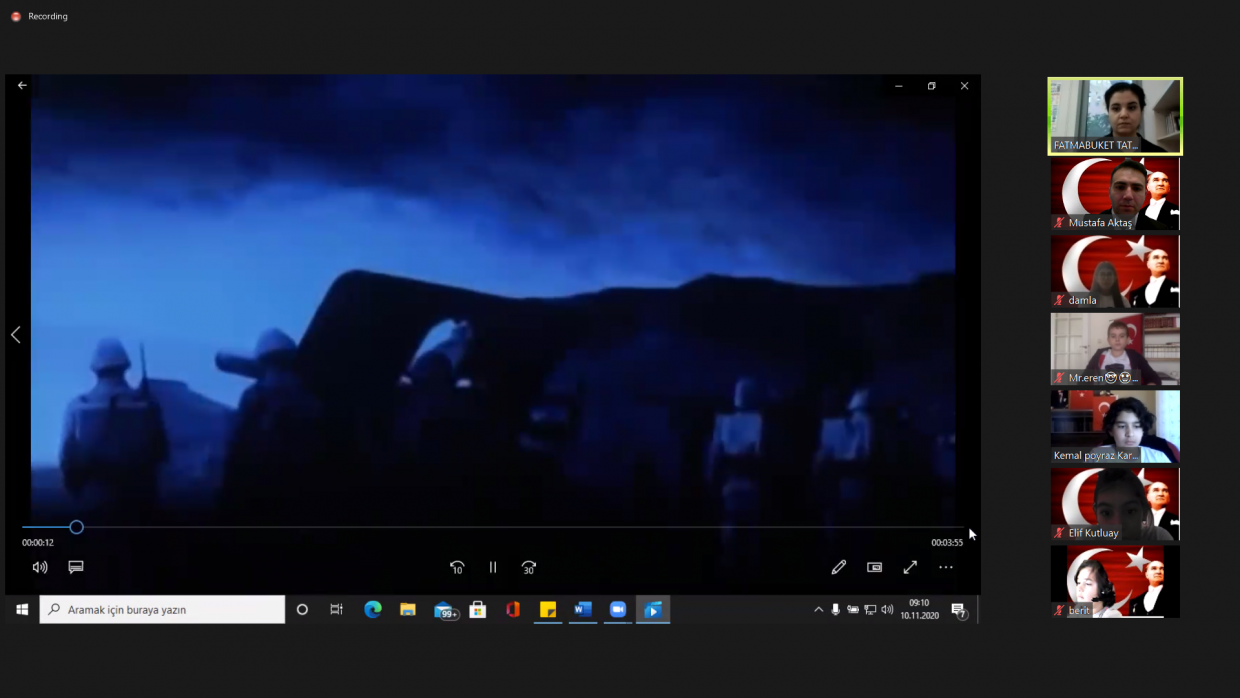This screenshot has width=1240, height=698.
Task: Click the battery or power tray icon
Action: (x=853, y=609)
